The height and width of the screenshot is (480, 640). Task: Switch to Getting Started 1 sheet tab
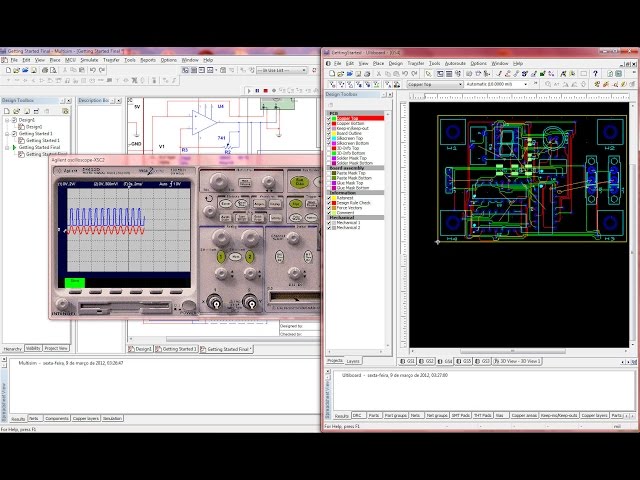click(x=176, y=349)
